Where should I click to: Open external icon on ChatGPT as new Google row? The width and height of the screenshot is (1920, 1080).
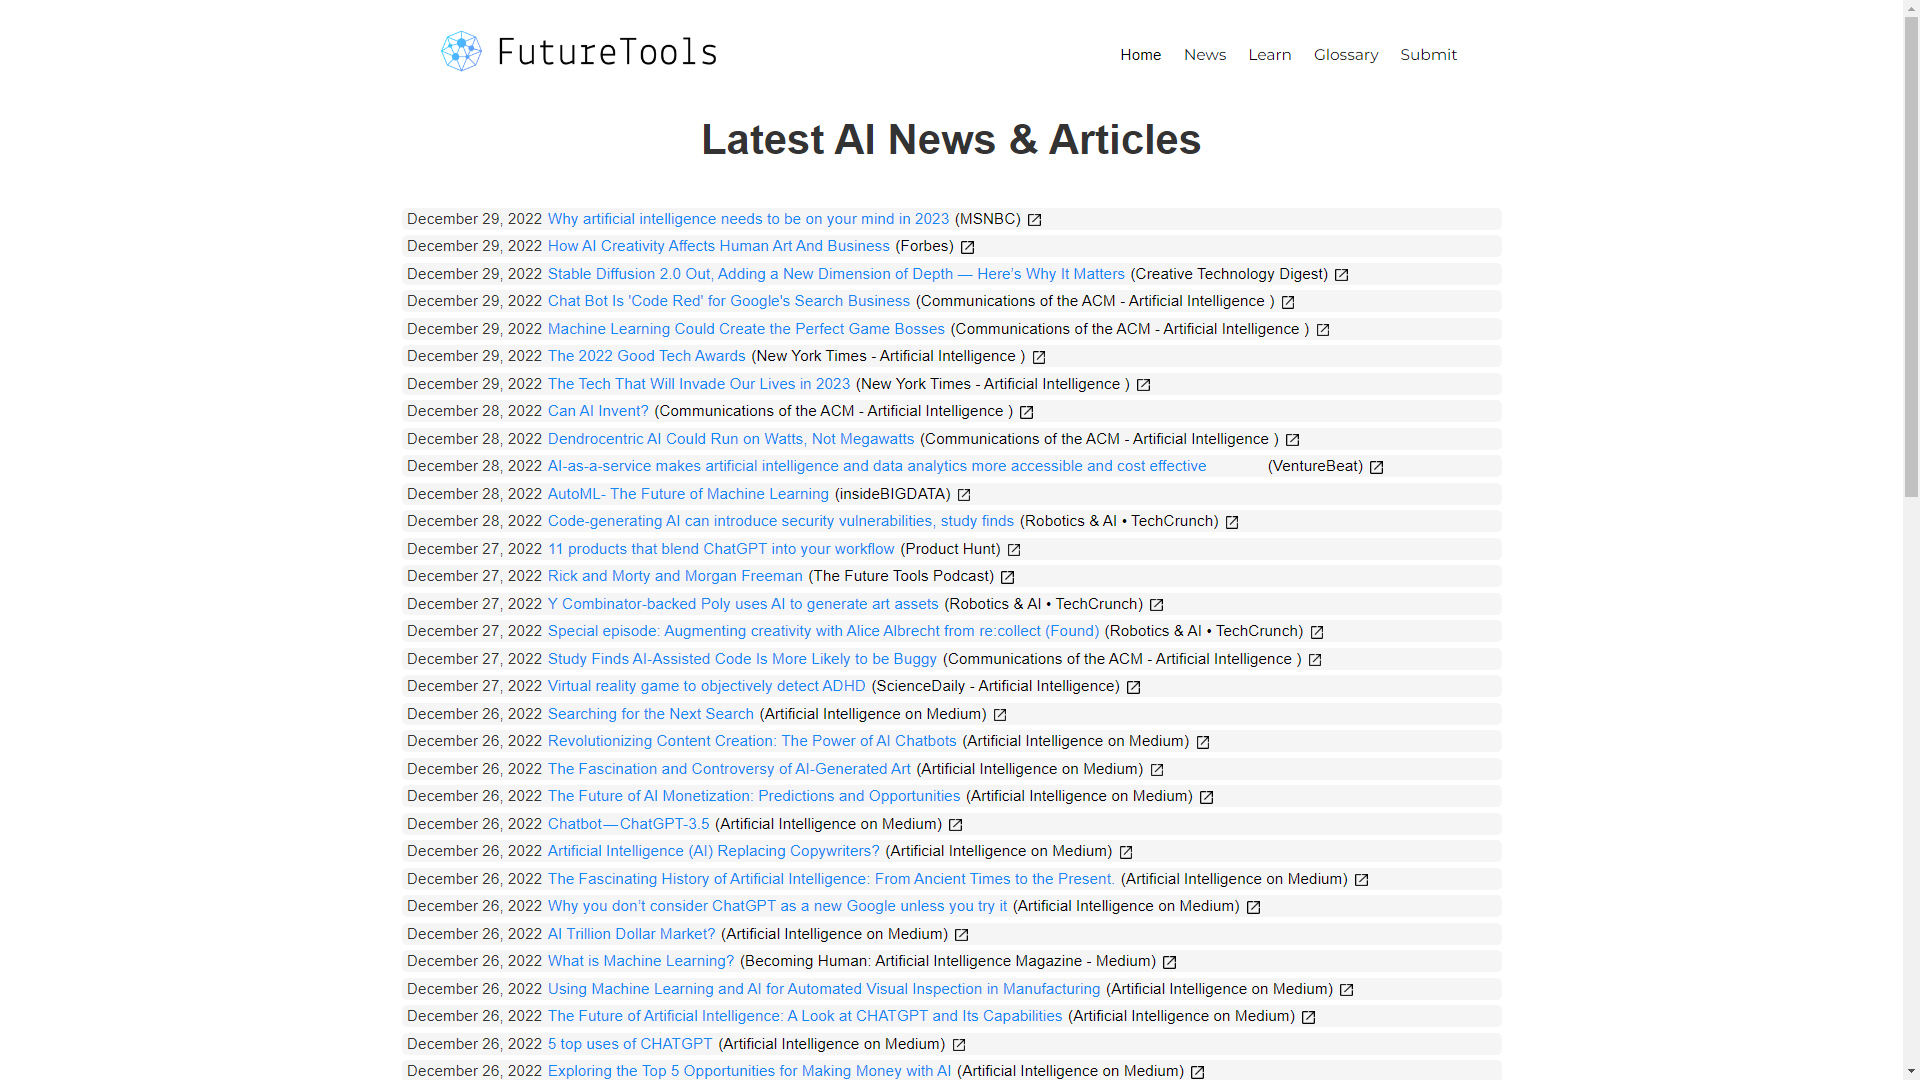(x=1254, y=907)
